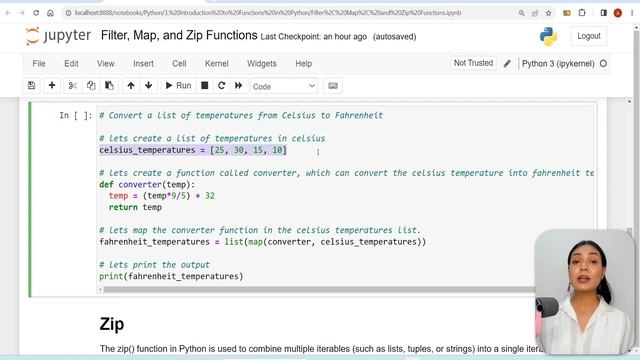The width and height of the screenshot is (640, 360).
Task: Click the browser forward arrow
Action: [x=22, y=13]
